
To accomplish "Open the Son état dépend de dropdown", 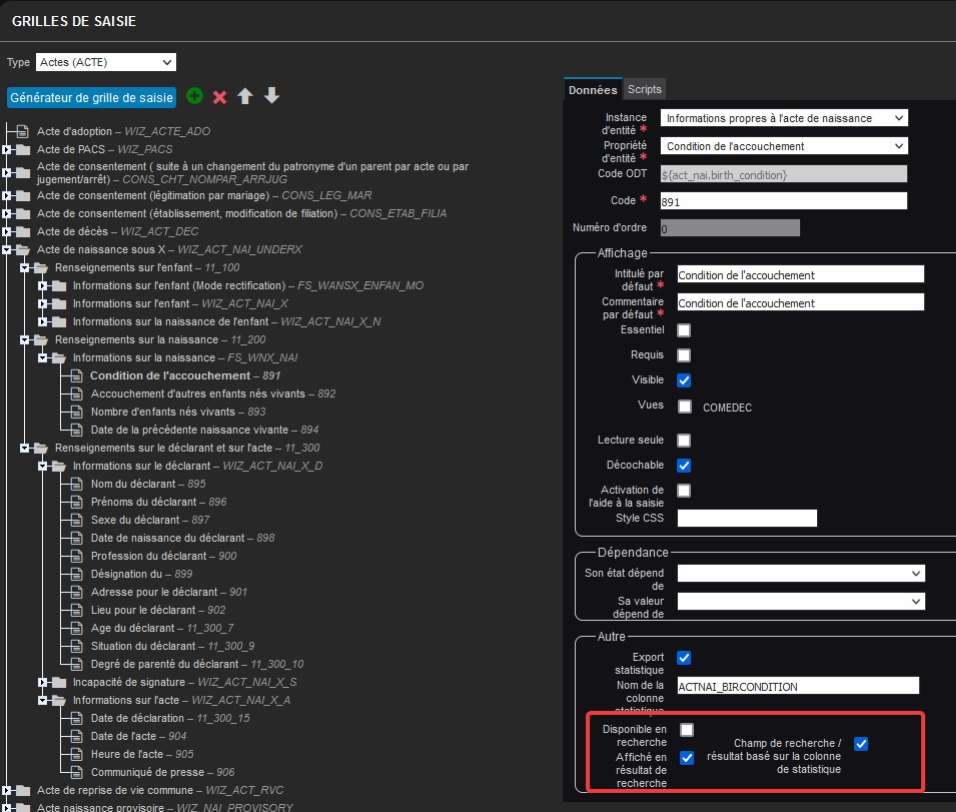I will pos(800,573).
